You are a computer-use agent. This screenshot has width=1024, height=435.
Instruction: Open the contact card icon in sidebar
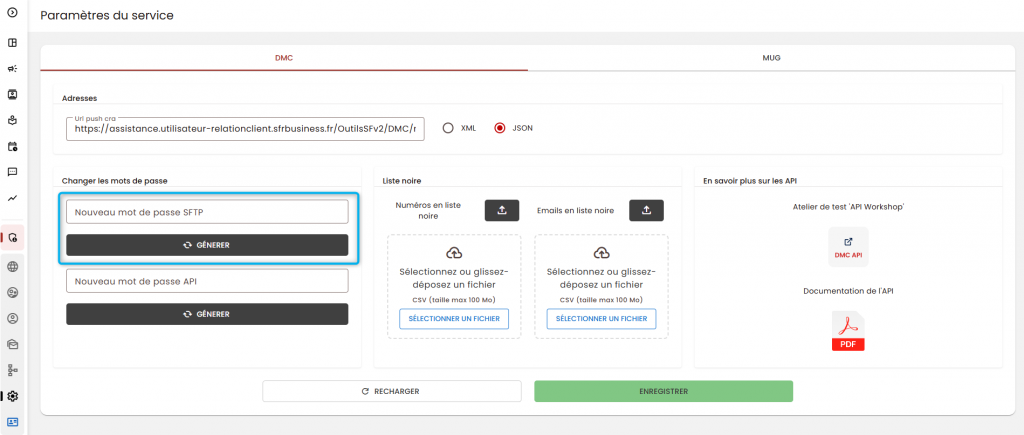[12, 94]
